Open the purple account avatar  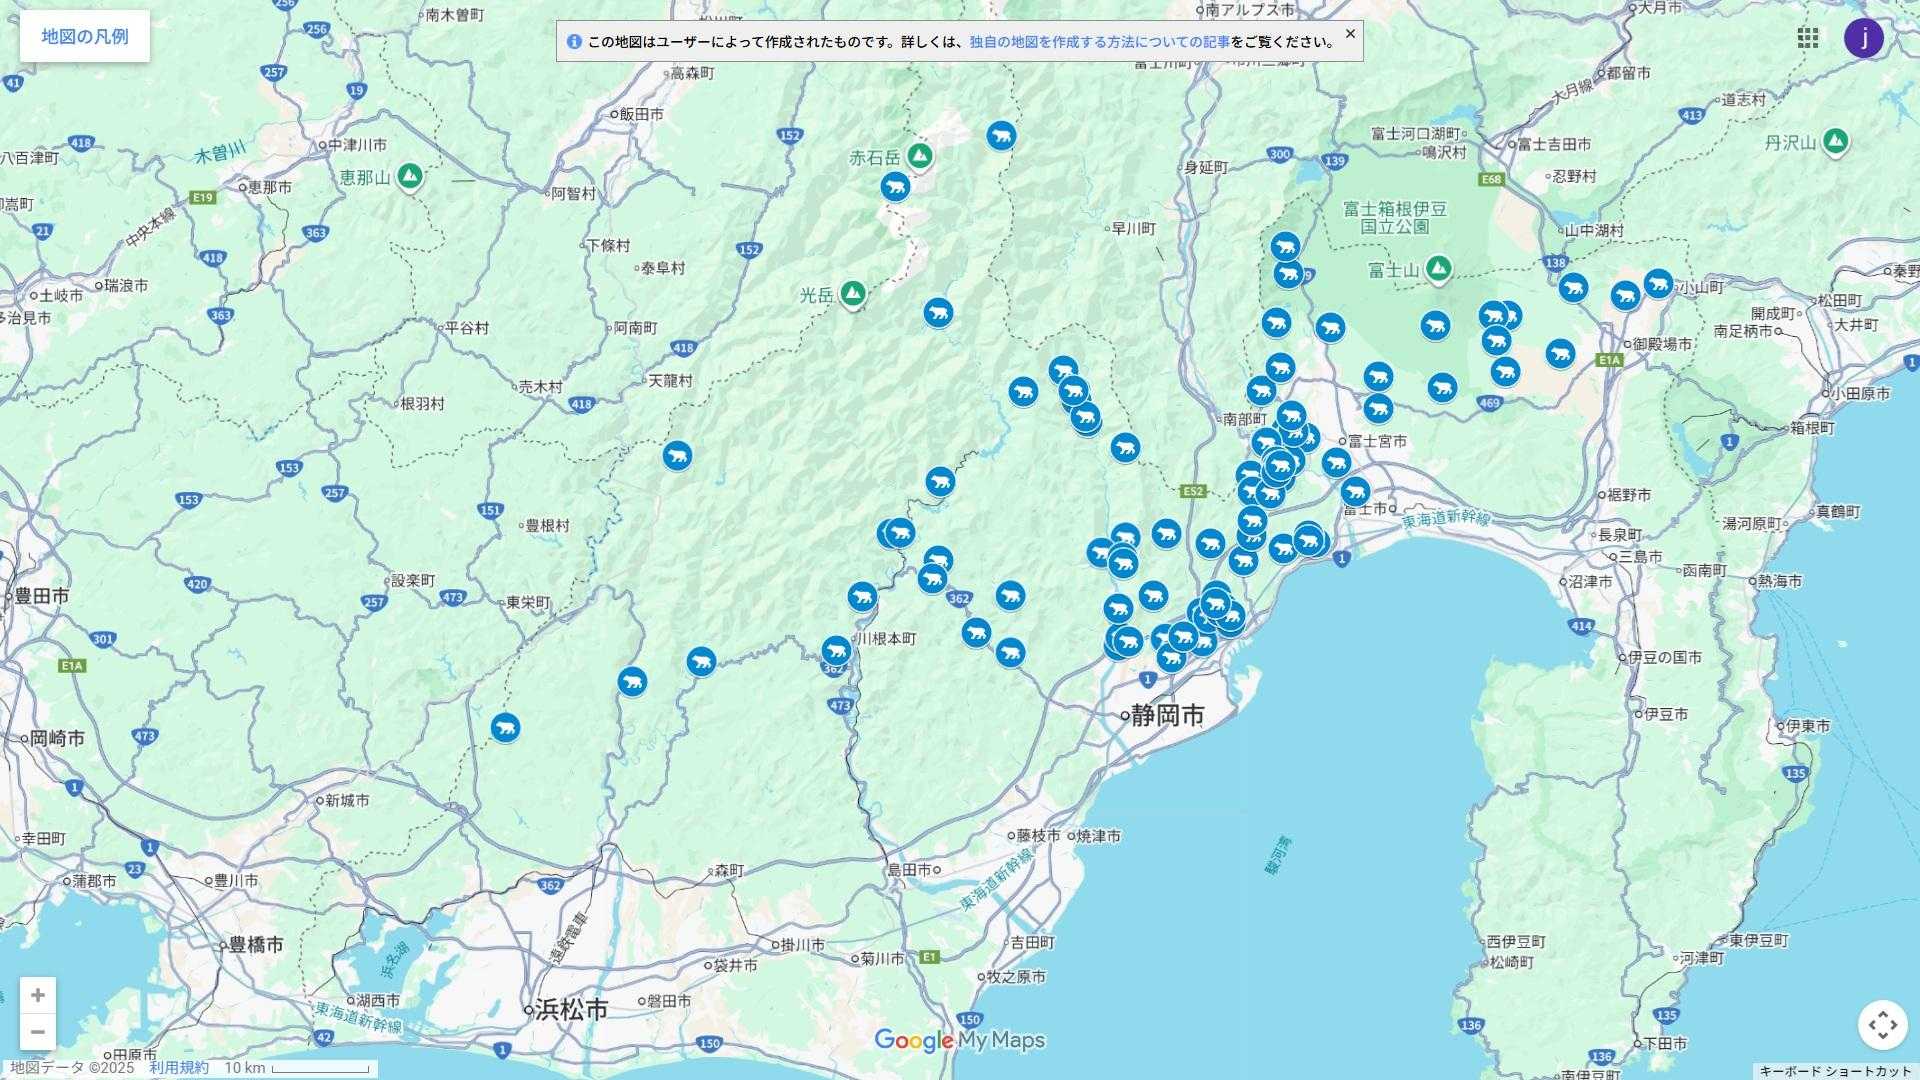pyautogui.click(x=1863, y=38)
